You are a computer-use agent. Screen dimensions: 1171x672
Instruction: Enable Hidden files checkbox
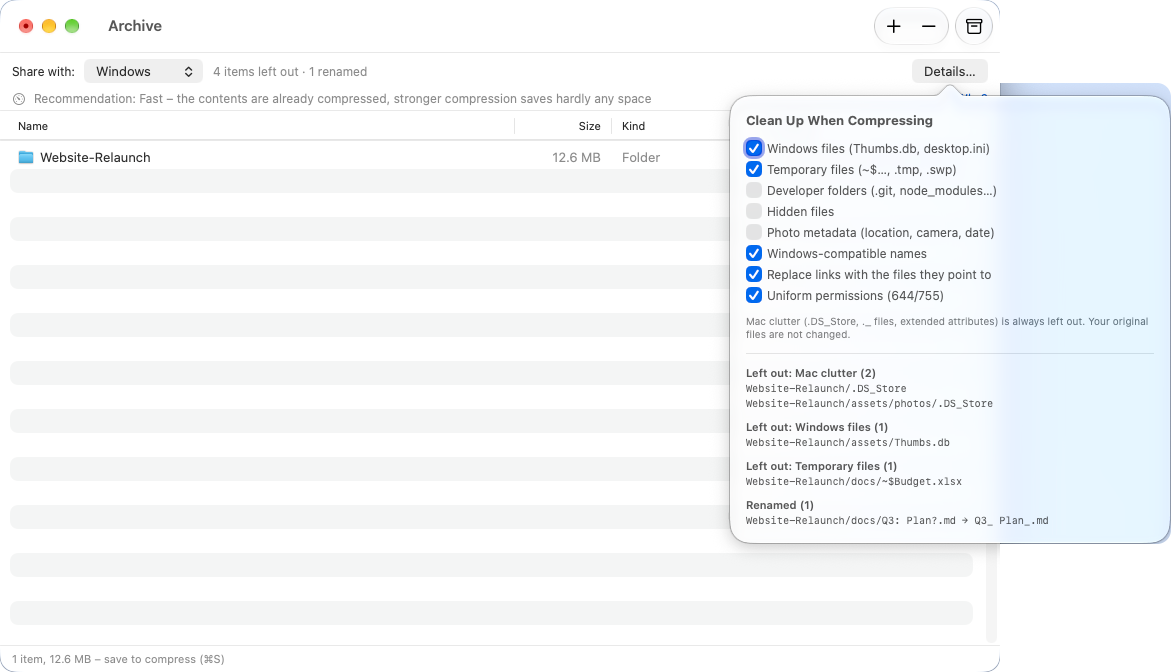pos(754,211)
